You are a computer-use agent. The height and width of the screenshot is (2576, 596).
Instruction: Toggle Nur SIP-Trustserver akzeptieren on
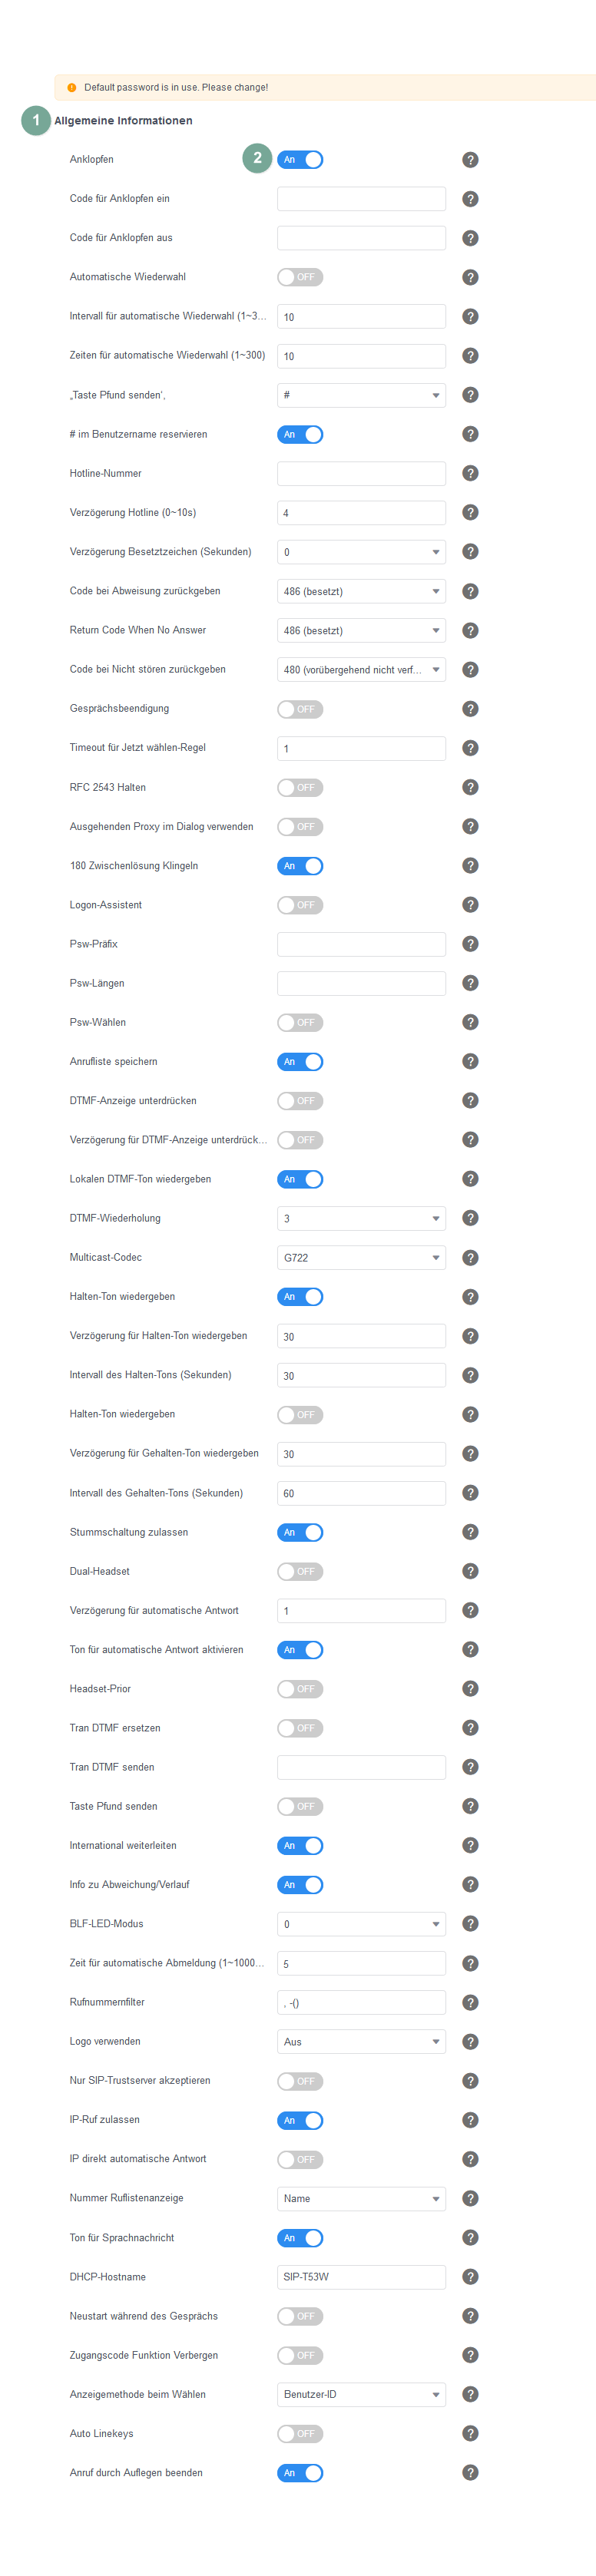tap(300, 2081)
